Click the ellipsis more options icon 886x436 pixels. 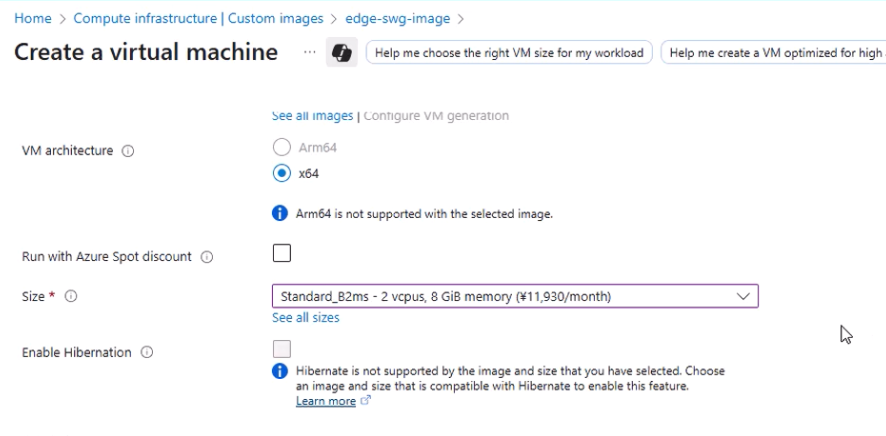tap(309, 52)
